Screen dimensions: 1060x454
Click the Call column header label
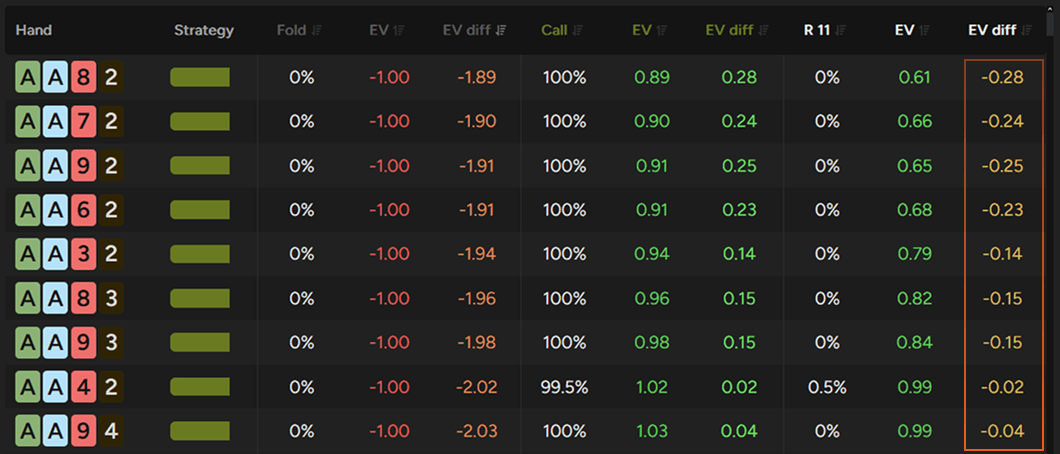coord(555,30)
